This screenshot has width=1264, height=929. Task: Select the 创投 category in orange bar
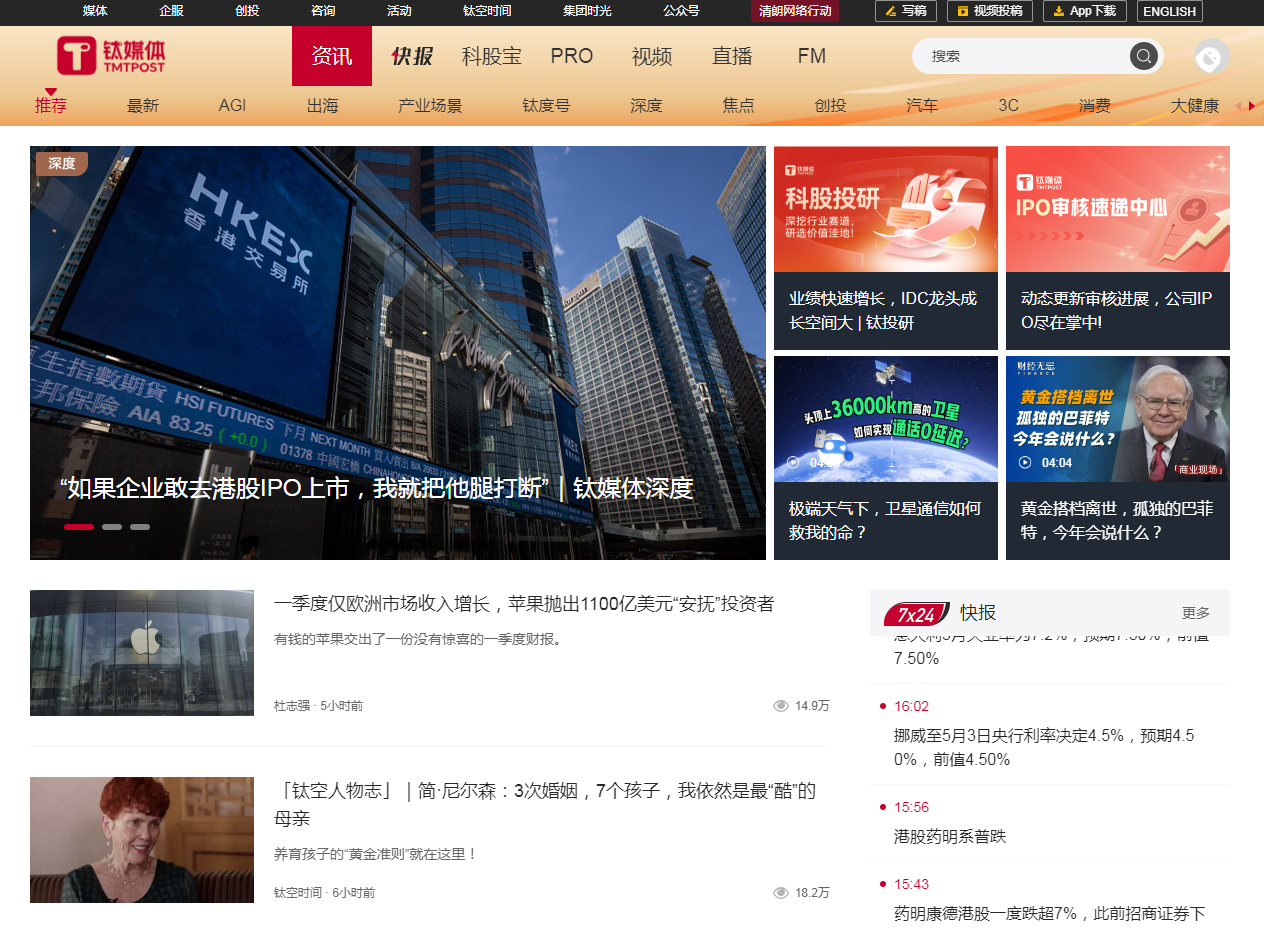pos(830,105)
